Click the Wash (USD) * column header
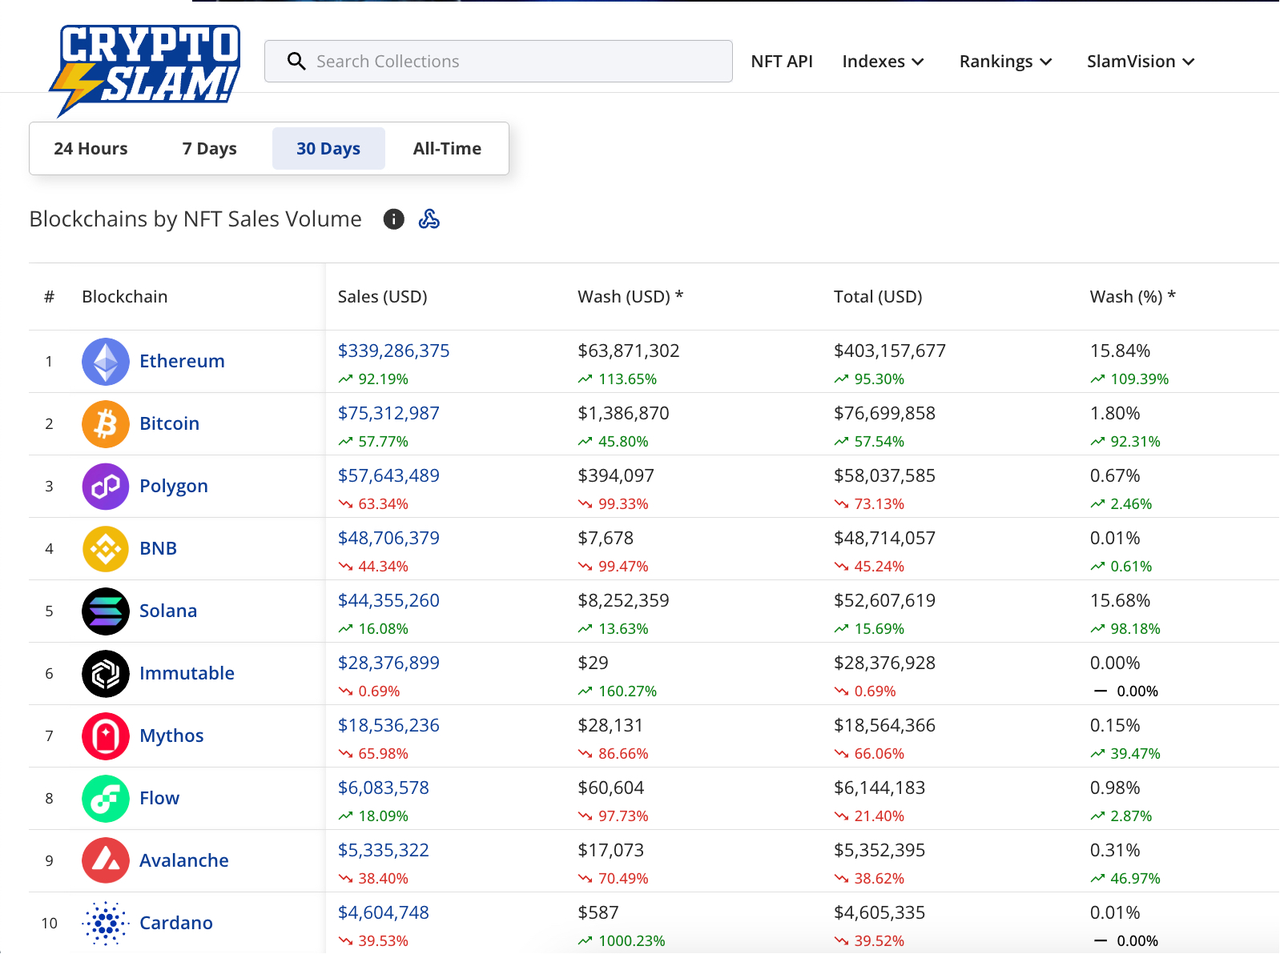1280x954 pixels. click(x=630, y=297)
